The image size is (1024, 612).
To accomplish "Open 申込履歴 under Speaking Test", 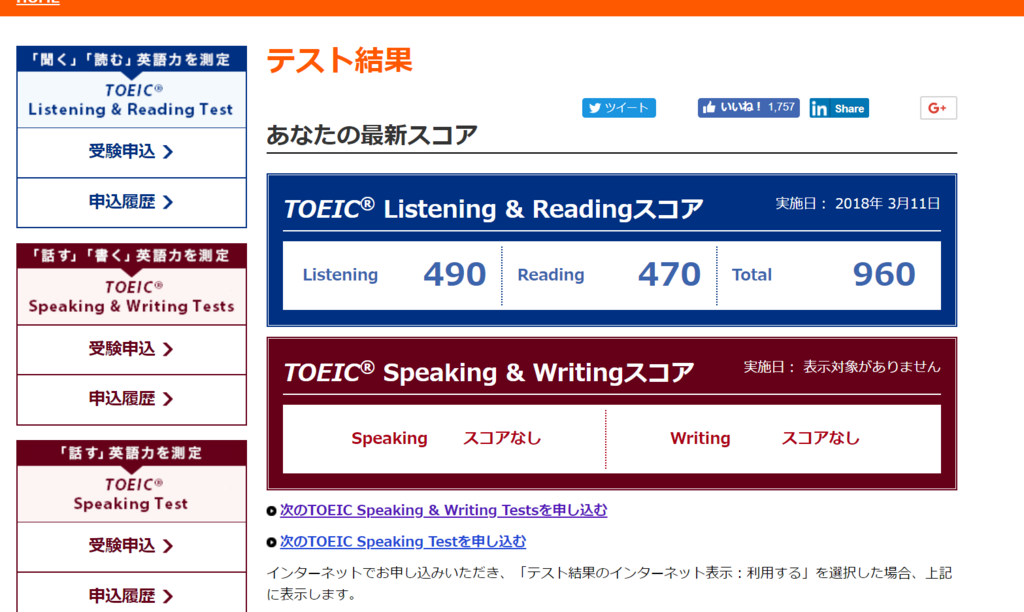I will coord(131,593).
